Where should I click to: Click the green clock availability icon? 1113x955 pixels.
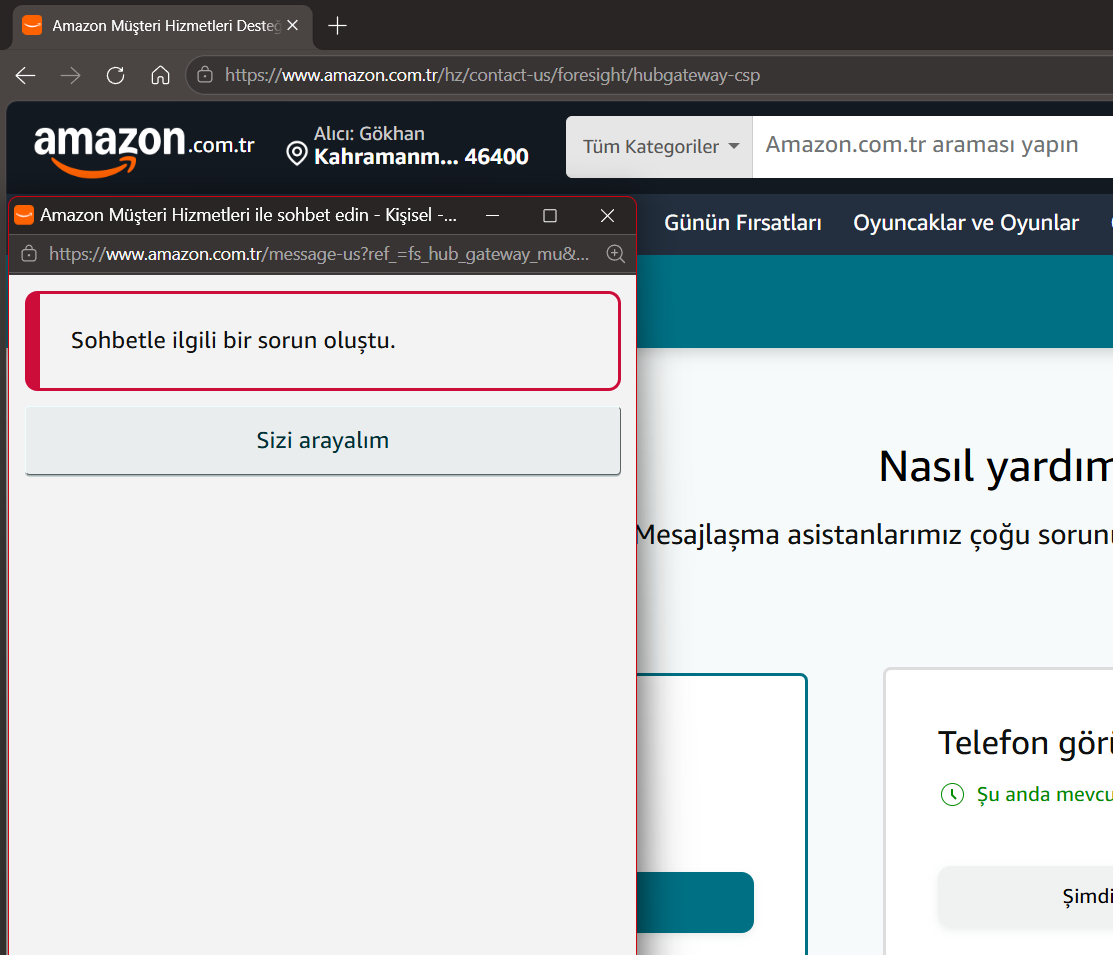point(952,794)
